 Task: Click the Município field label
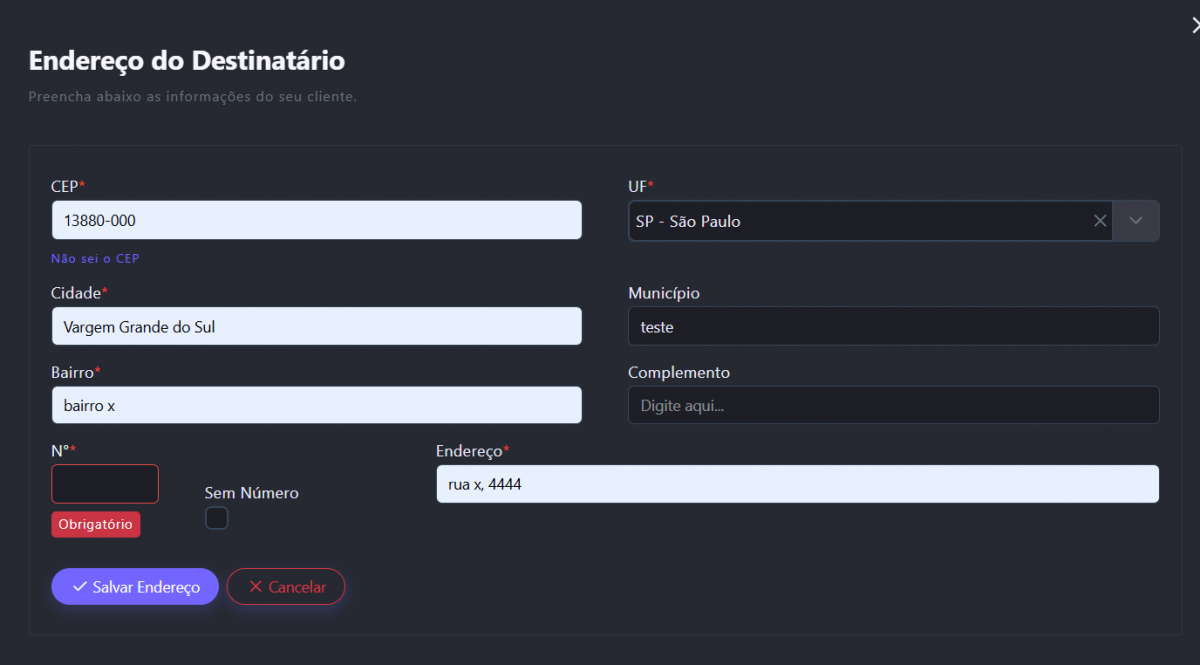click(x=664, y=293)
